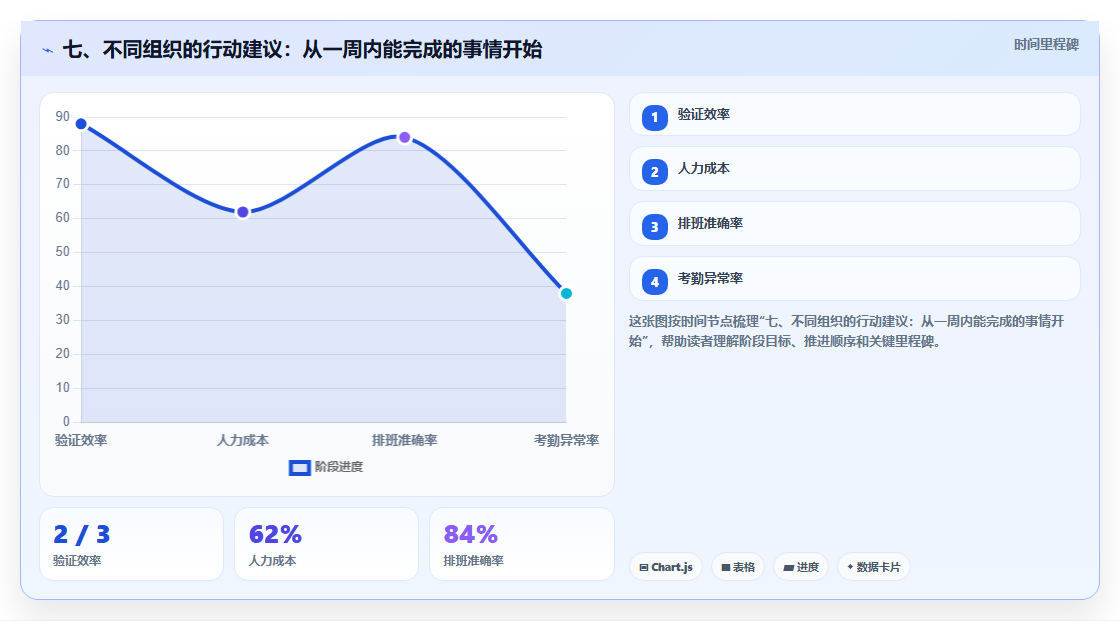Screen dimensions: 1120x621
Task: Click the y-axis value 90
Action: [63, 116]
